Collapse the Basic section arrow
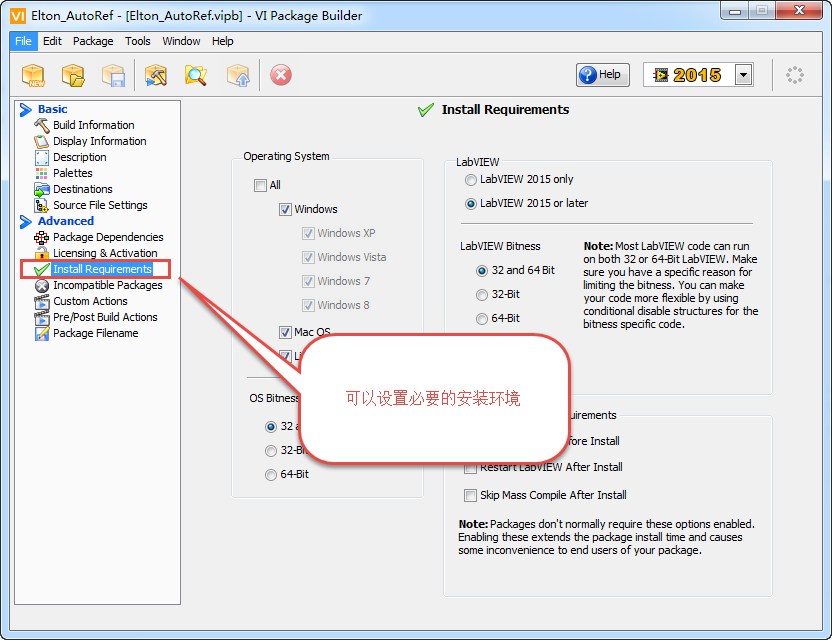The height and width of the screenshot is (640, 832). click(25, 109)
